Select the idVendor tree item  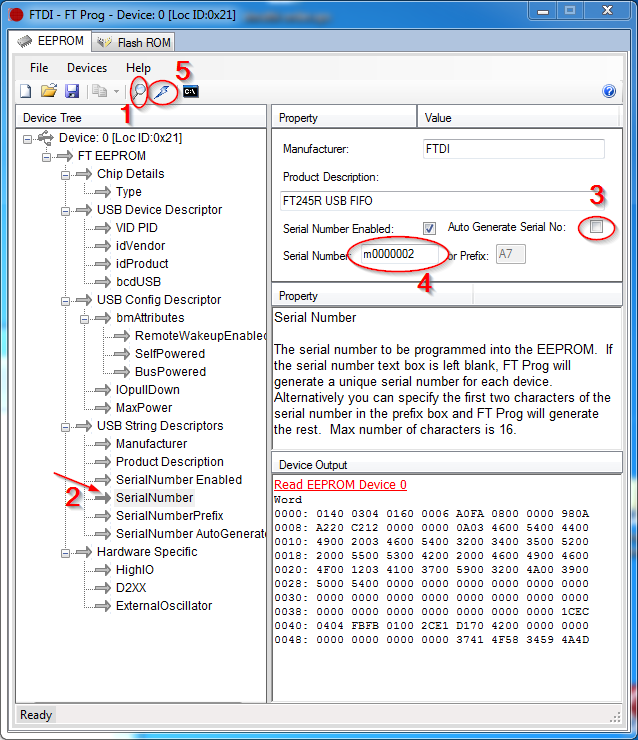click(x=141, y=245)
